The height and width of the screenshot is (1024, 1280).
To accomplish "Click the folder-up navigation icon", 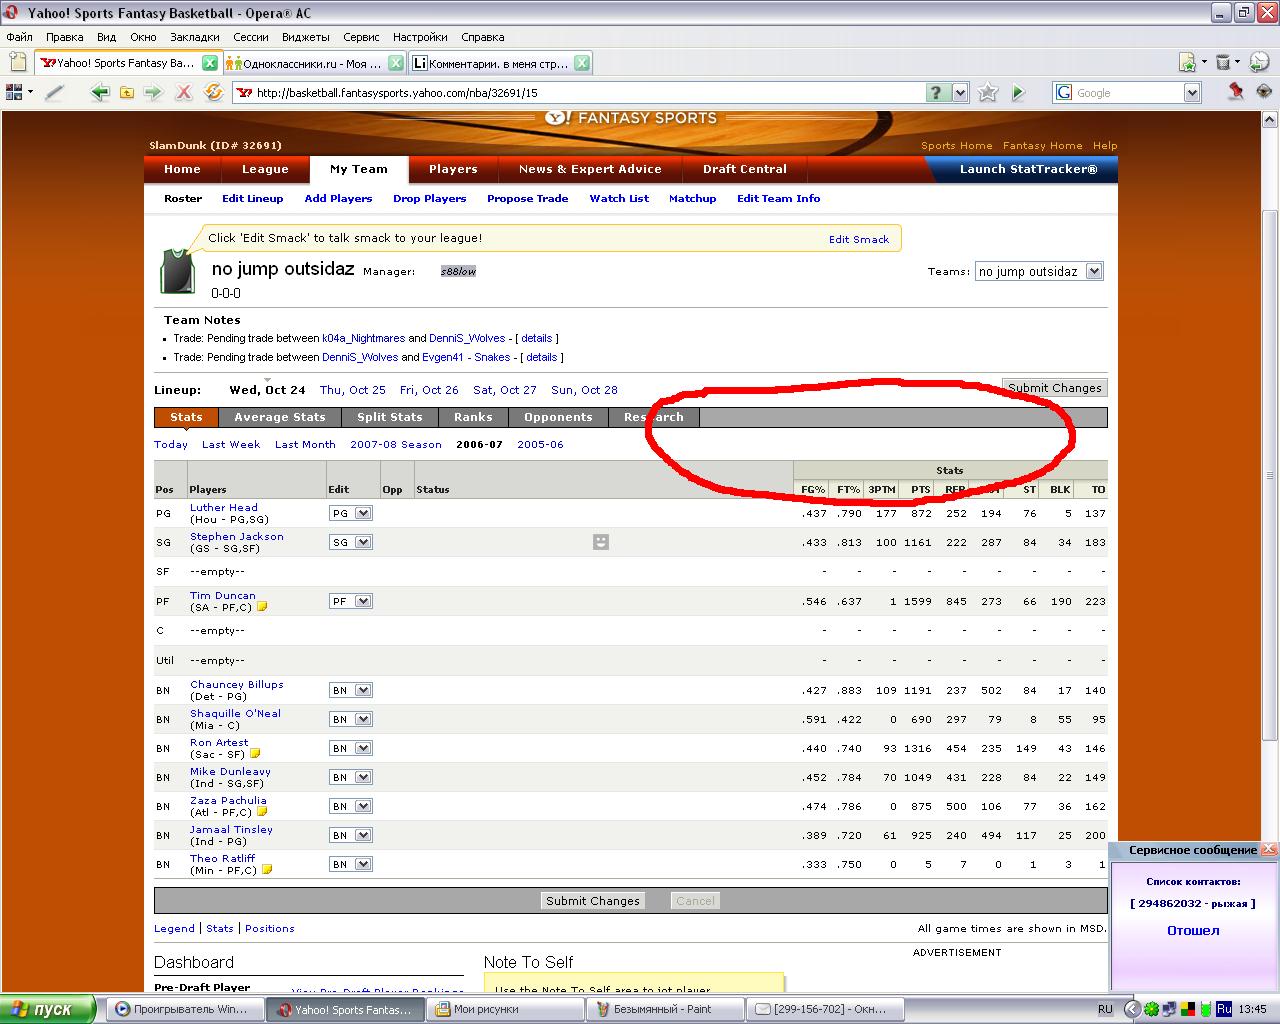I will click(x=127, y=92).
